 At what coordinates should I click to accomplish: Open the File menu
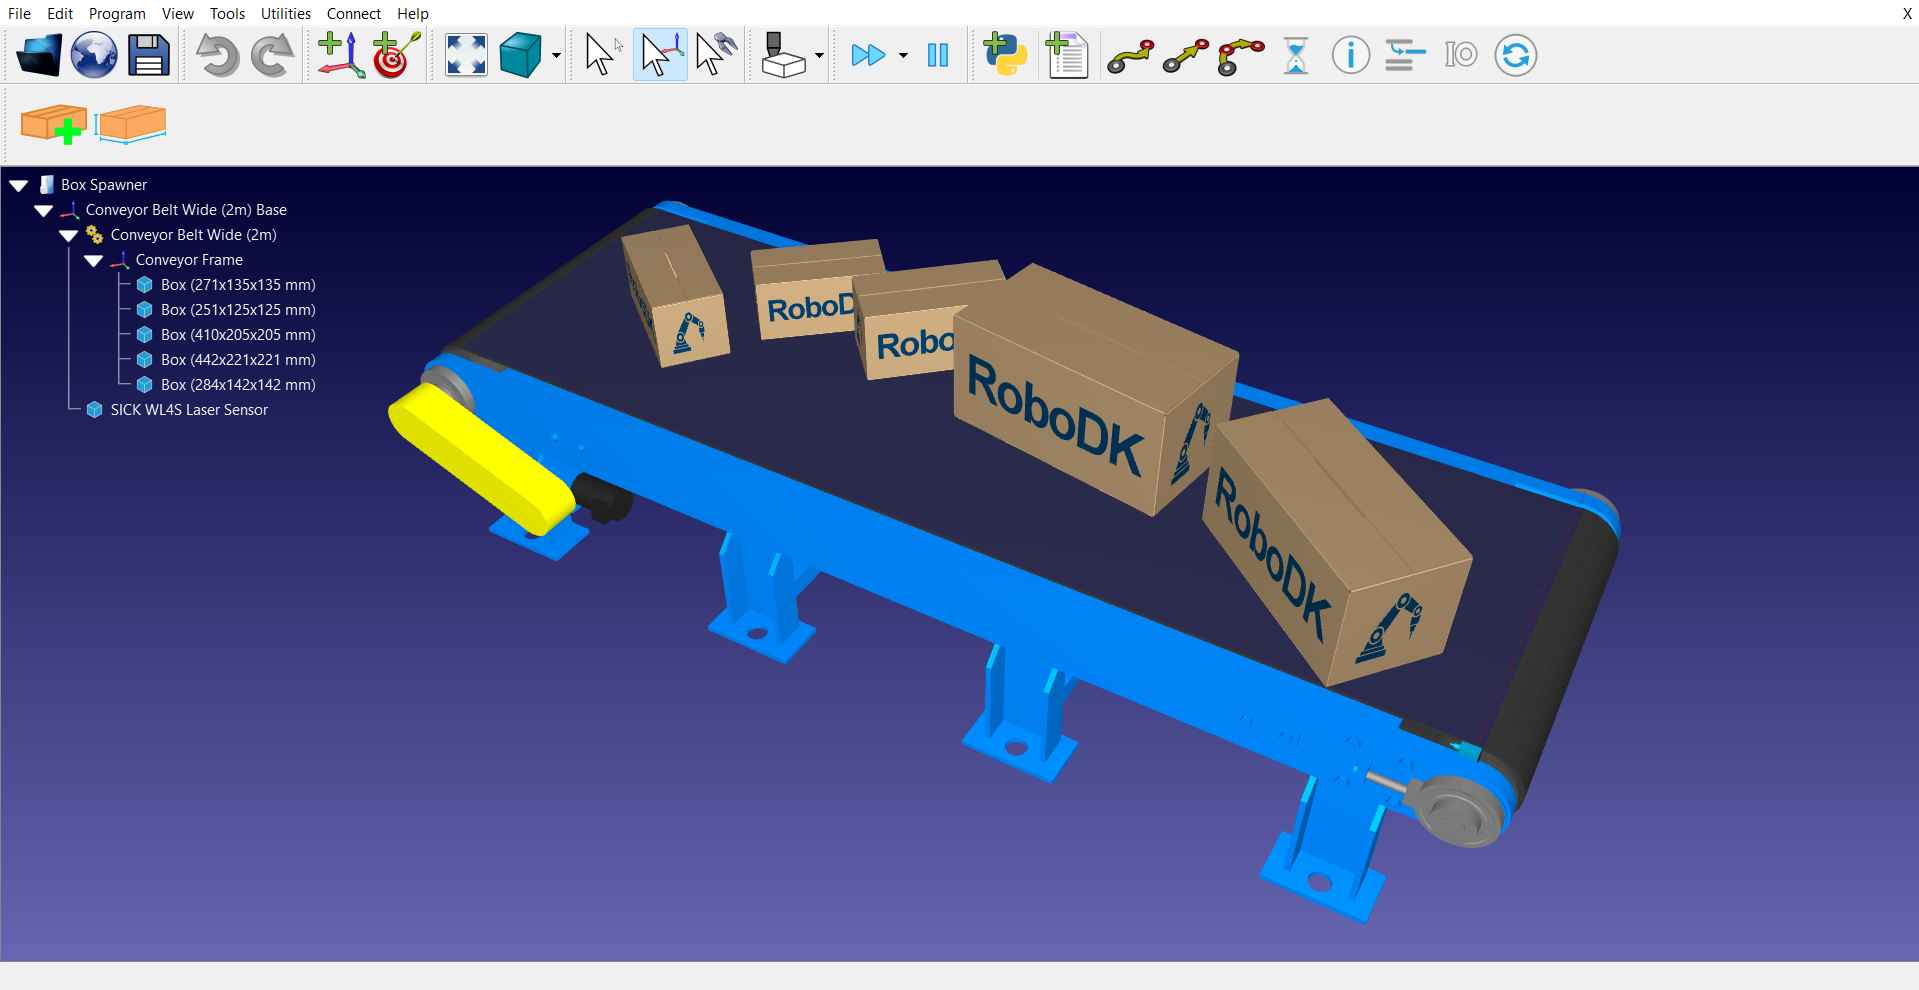coord(19,14)
